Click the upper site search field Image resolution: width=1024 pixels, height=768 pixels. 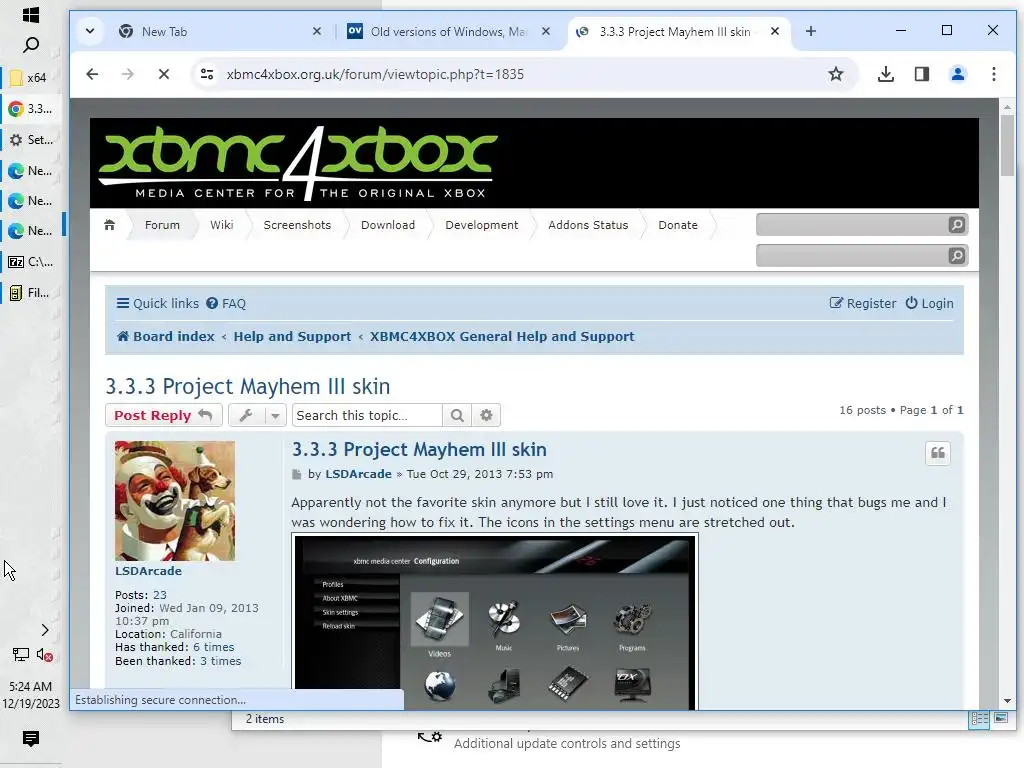852,225
